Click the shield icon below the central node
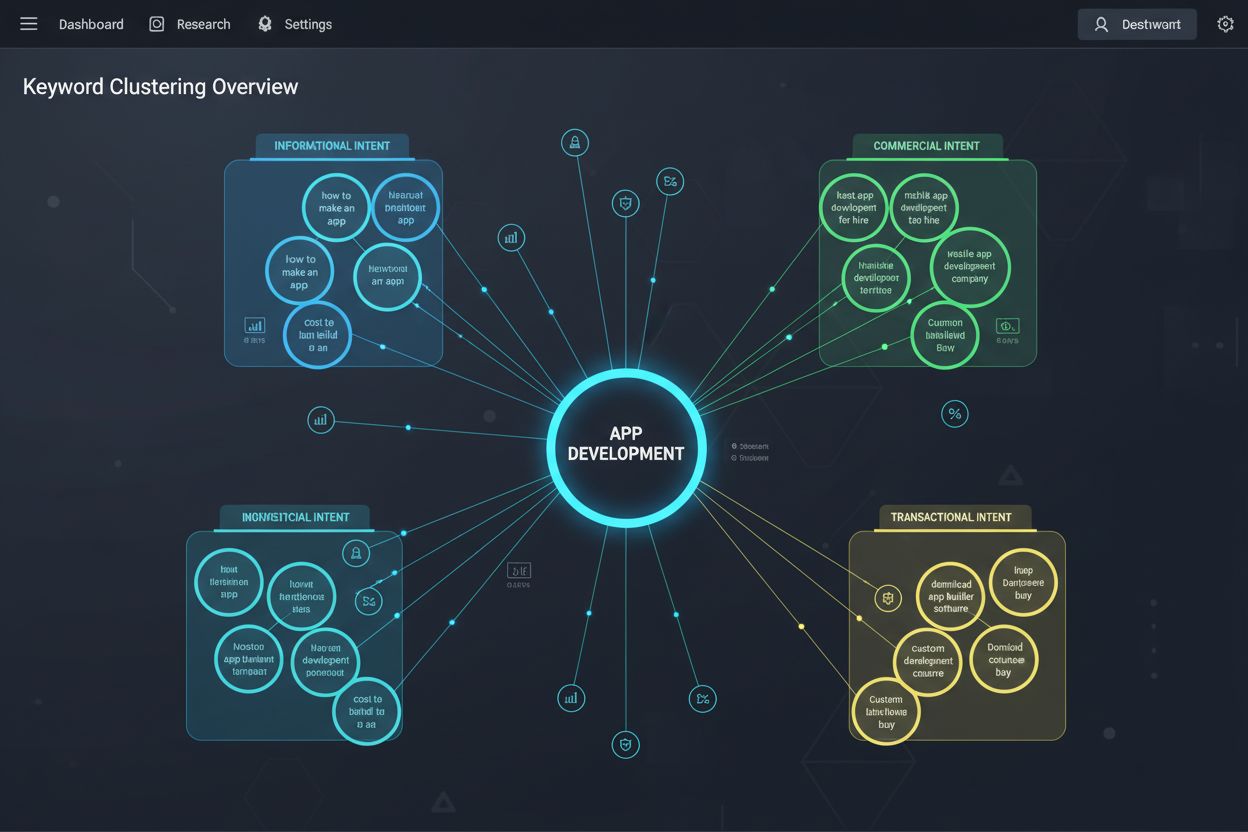This screenshot has height=832, width=1248. click(x=626, y=744)
